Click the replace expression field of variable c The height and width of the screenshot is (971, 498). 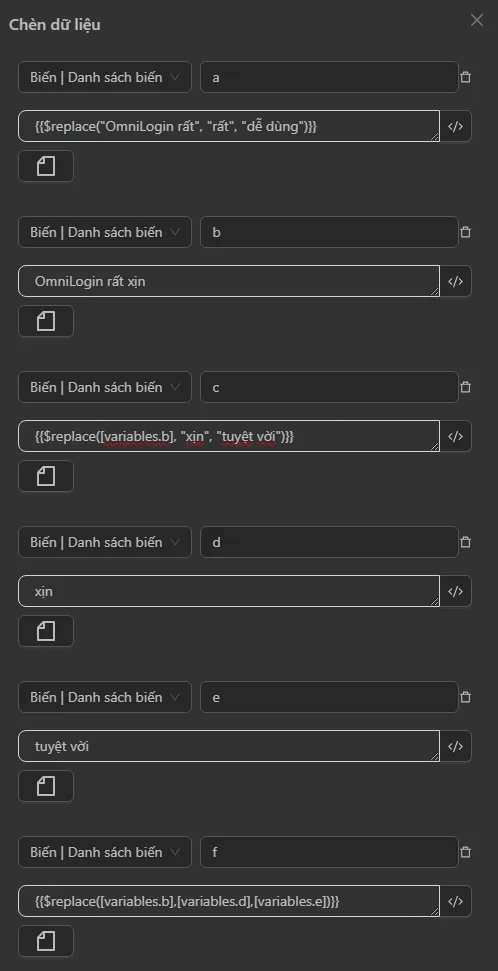(x=229, y=436)
